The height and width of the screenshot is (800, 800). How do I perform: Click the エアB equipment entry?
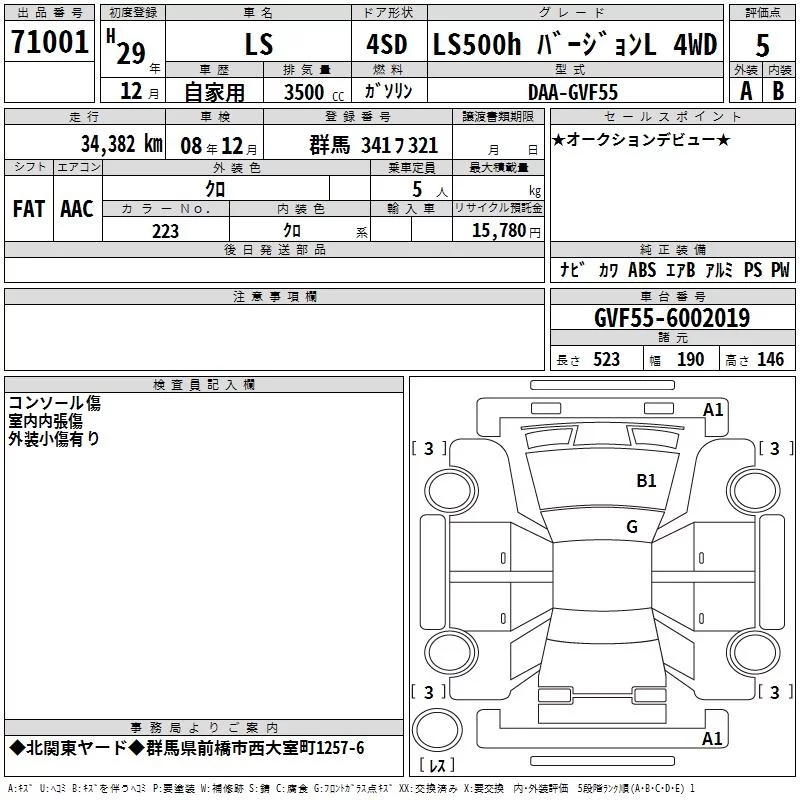click(x=681, y=270)
